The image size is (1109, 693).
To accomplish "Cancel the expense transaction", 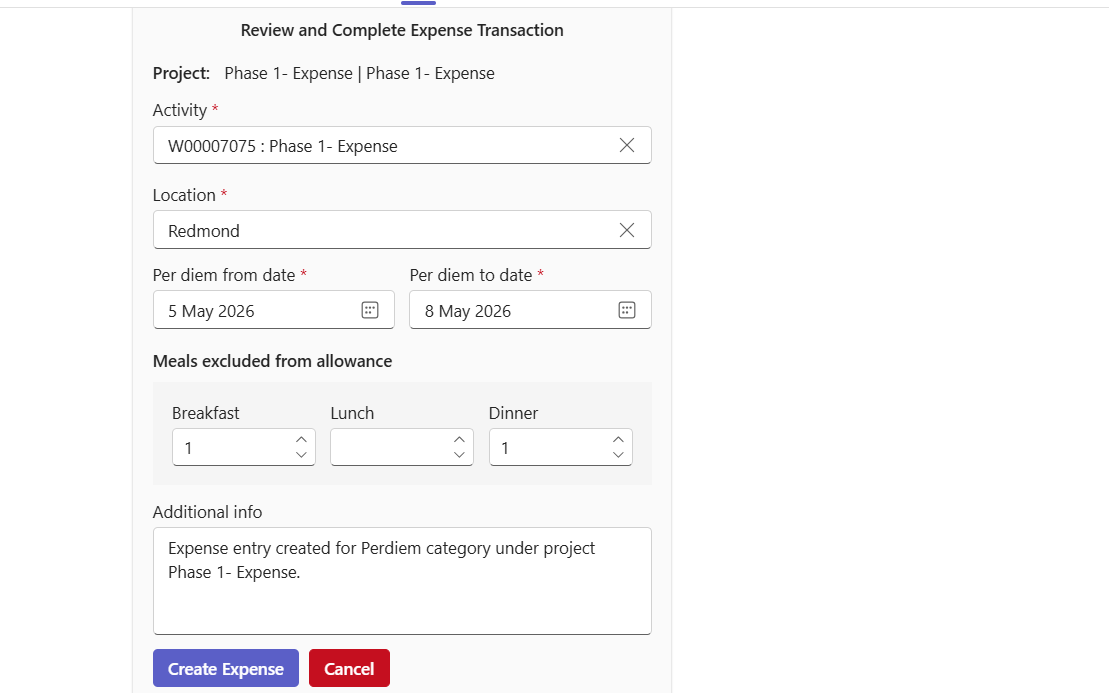I will (x=349, y=668).
